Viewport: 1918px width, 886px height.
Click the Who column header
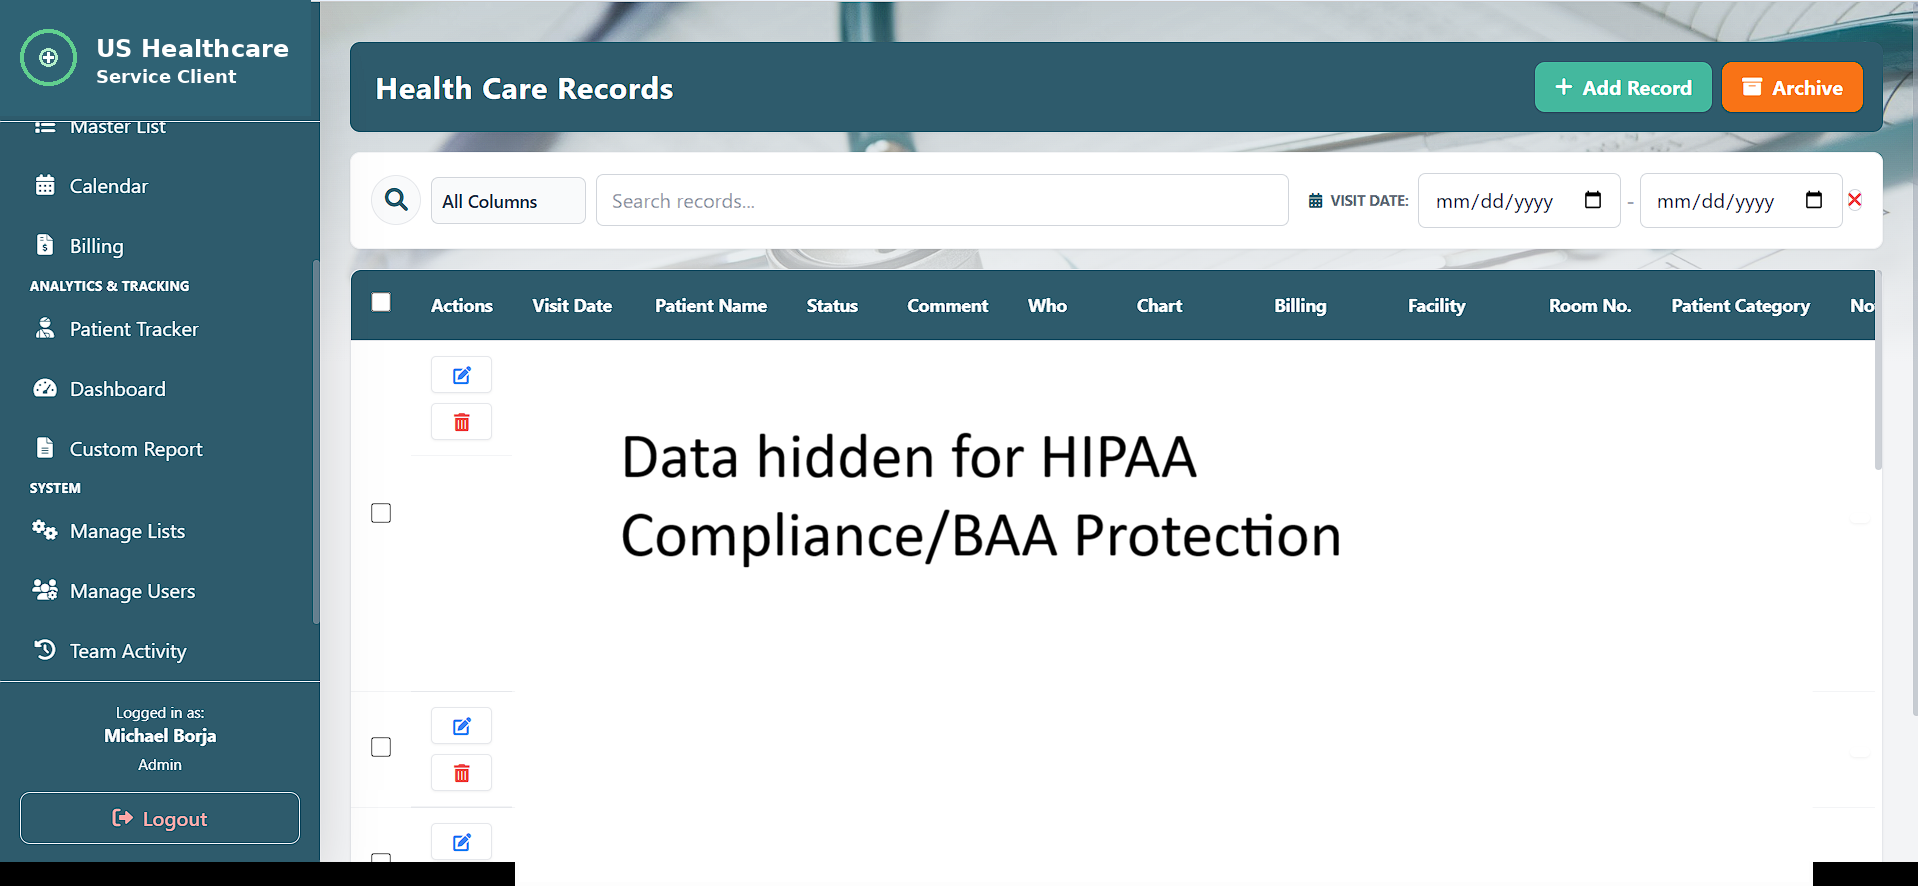point(1047,306)
